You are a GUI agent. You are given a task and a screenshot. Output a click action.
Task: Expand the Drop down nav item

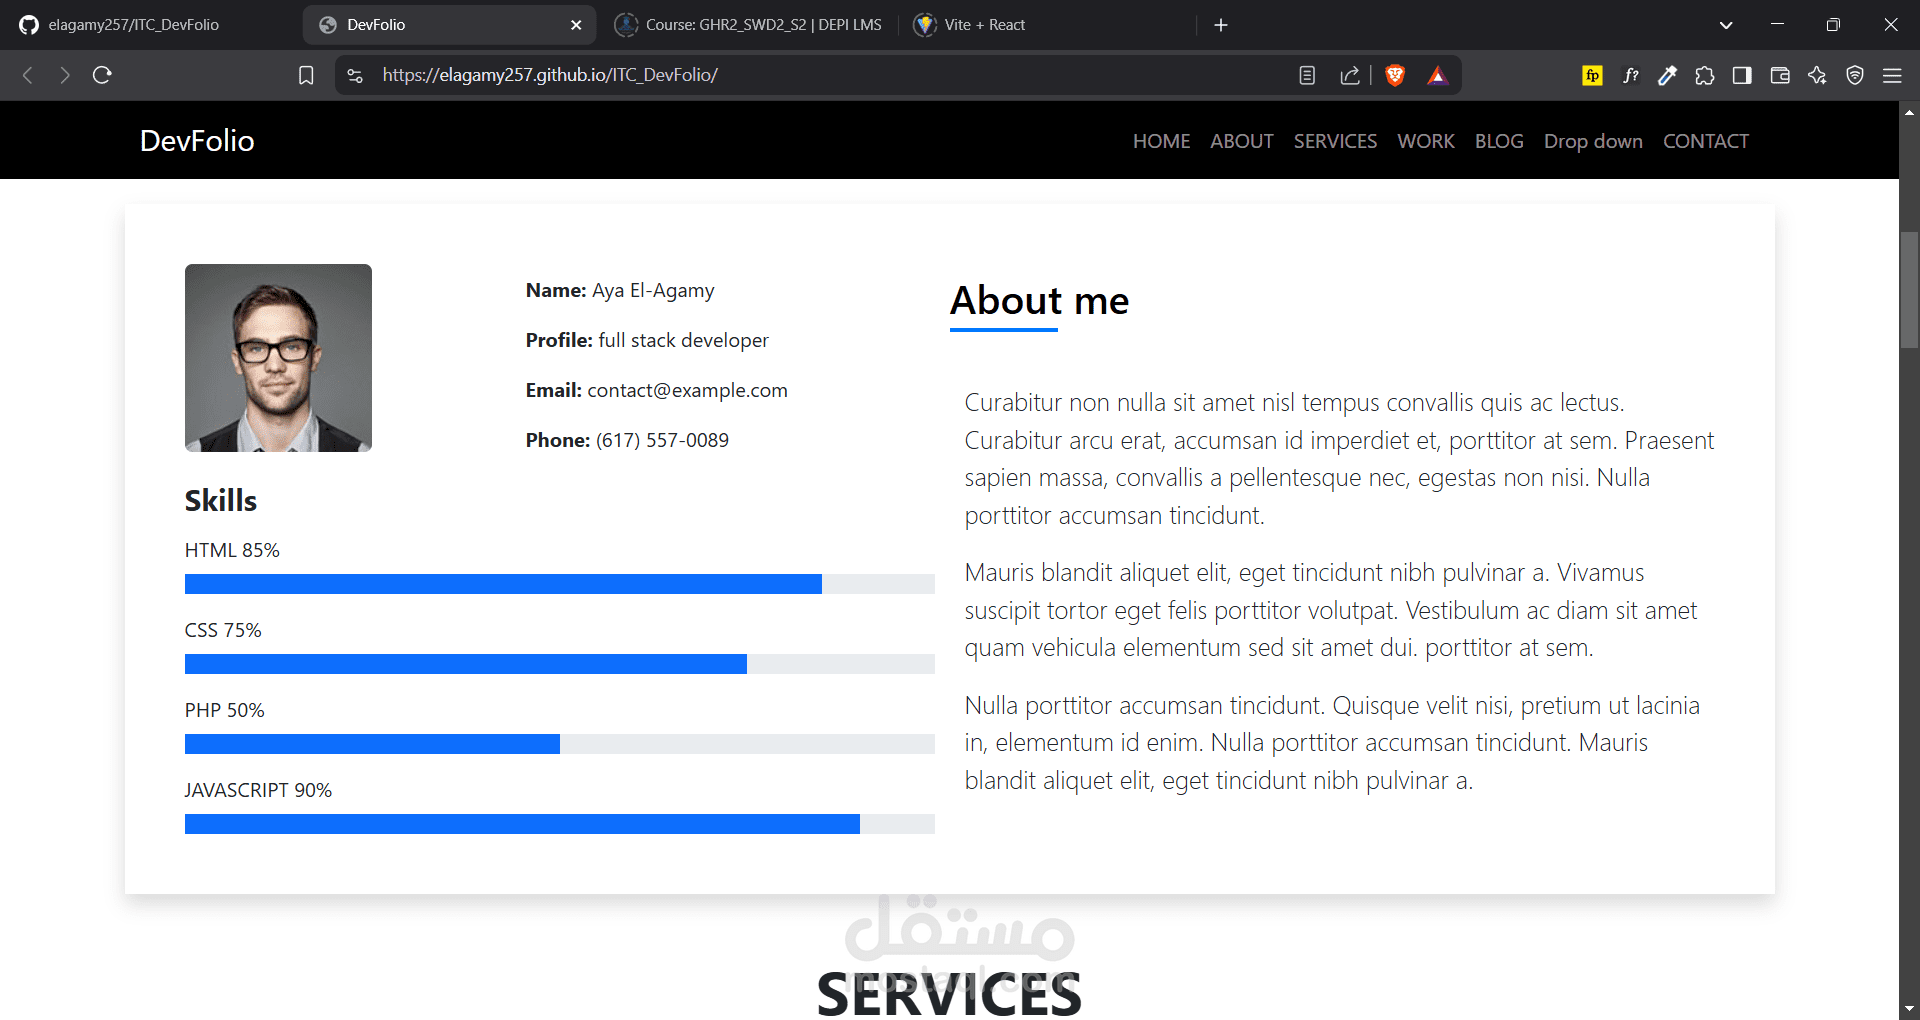coord(1593,141)
